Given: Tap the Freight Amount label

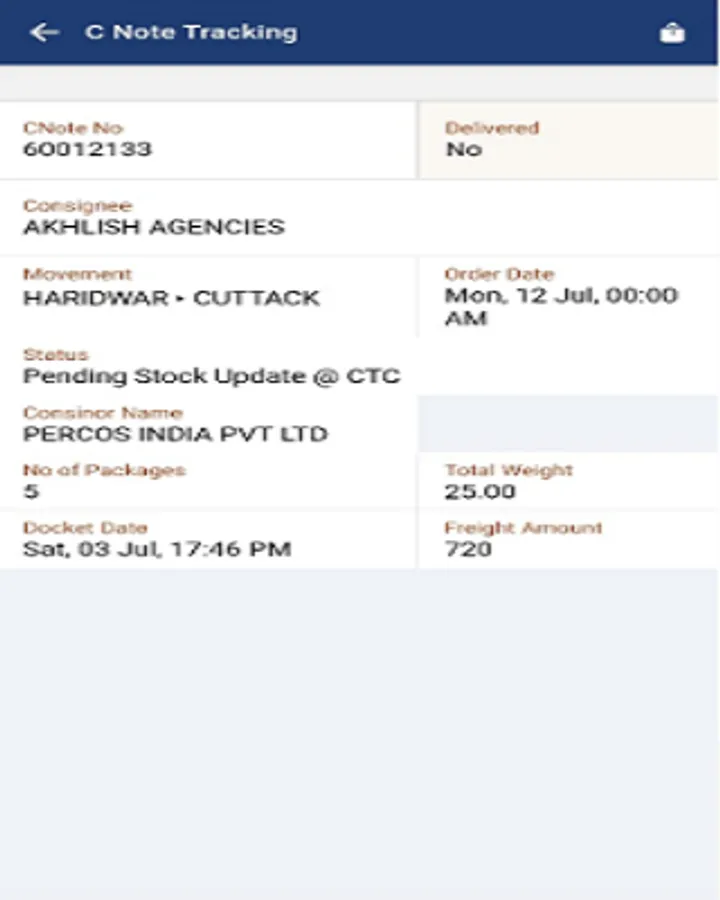Looking at the screenshot, I should [x=523, y=527].
